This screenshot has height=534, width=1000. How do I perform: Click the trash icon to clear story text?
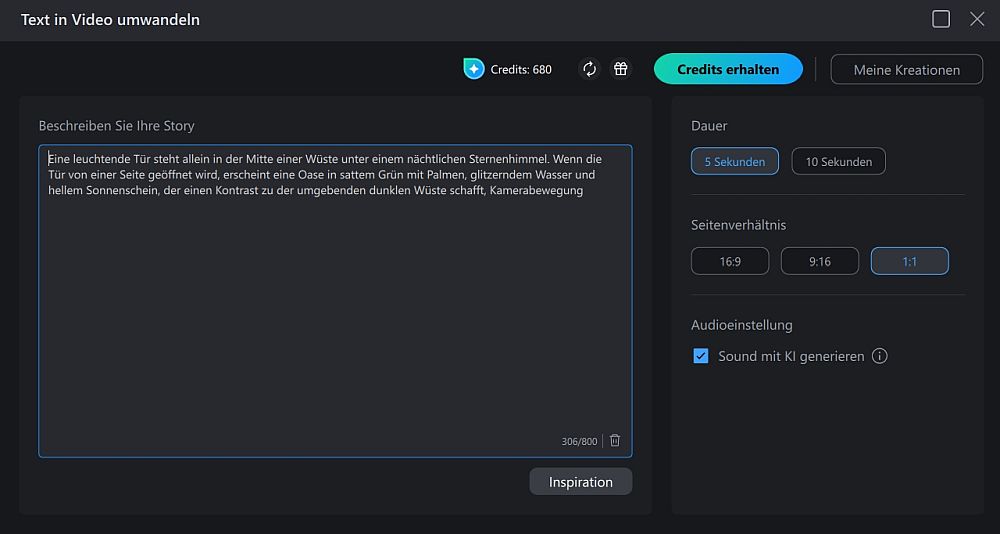pyautogui.click(x=615, y=441)
